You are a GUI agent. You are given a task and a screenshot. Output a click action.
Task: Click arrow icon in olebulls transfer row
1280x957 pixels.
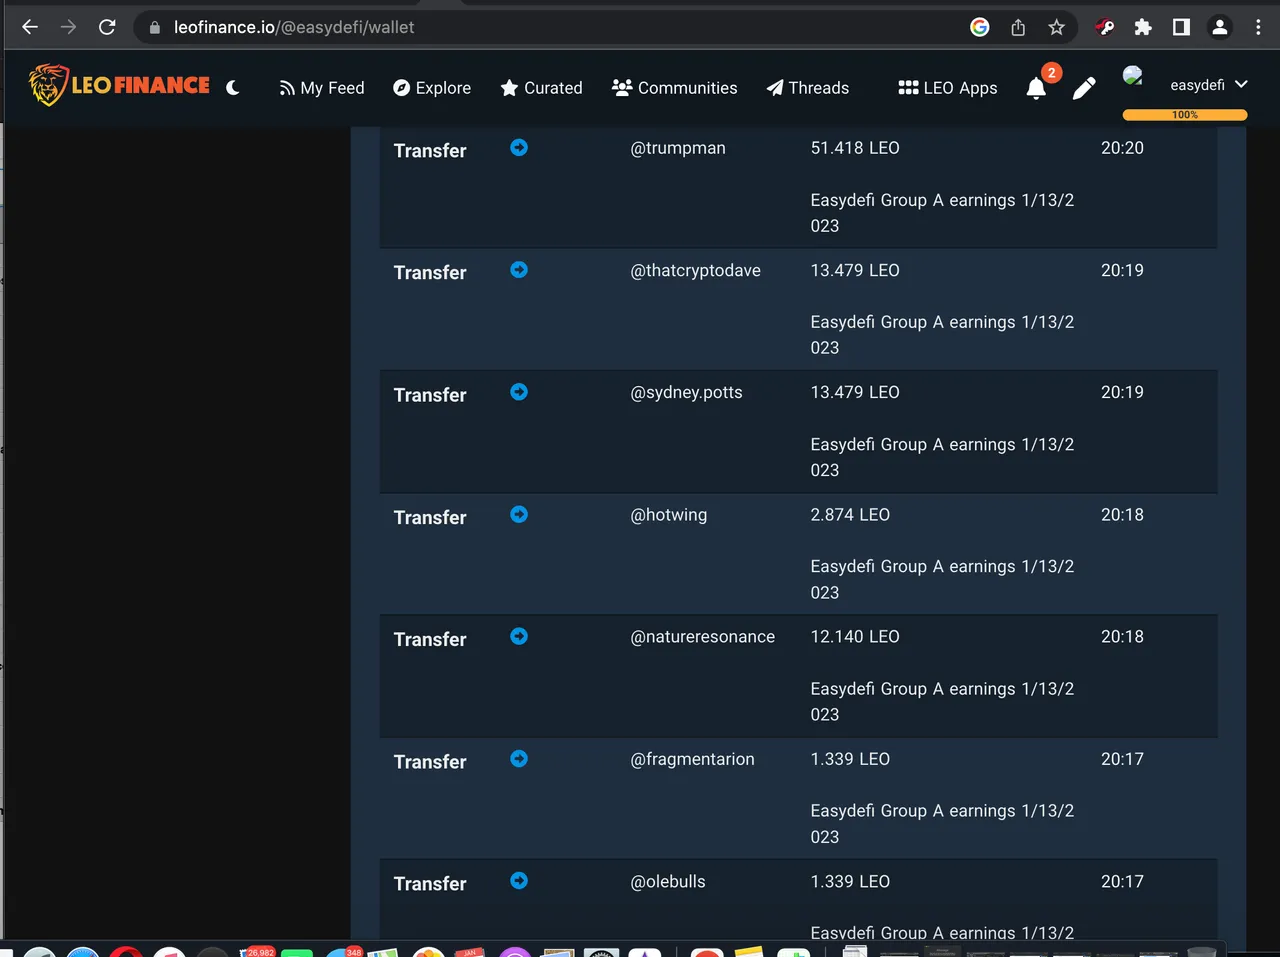519,881
